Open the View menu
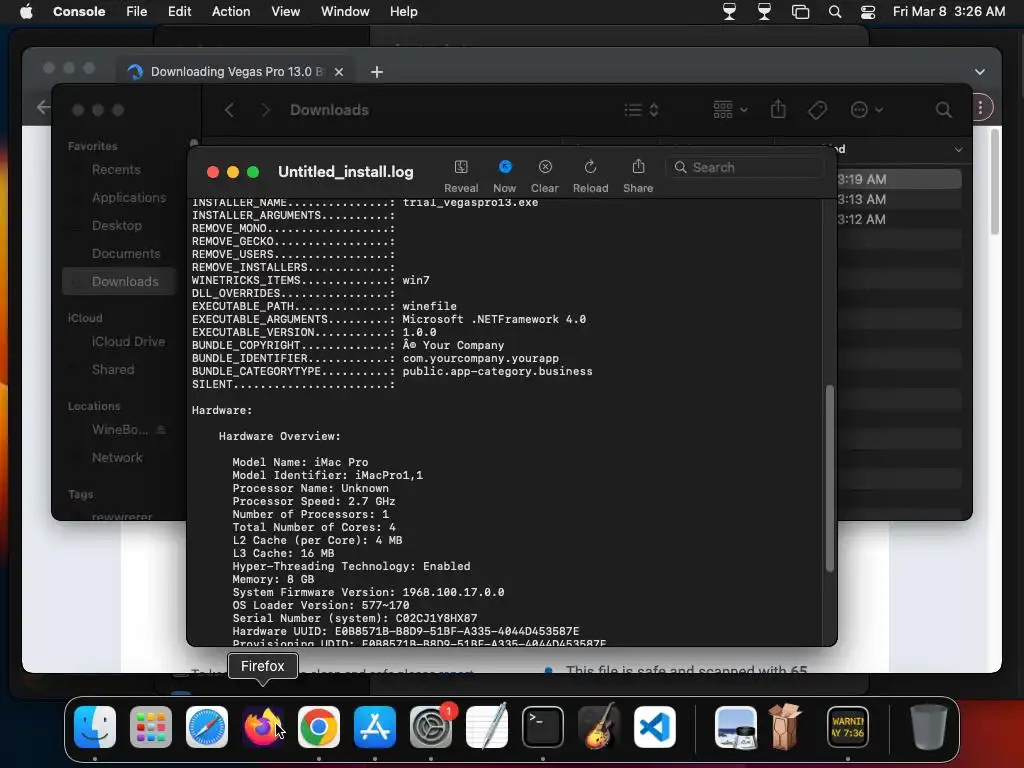Screen dimensions: 1024x768 285,12
